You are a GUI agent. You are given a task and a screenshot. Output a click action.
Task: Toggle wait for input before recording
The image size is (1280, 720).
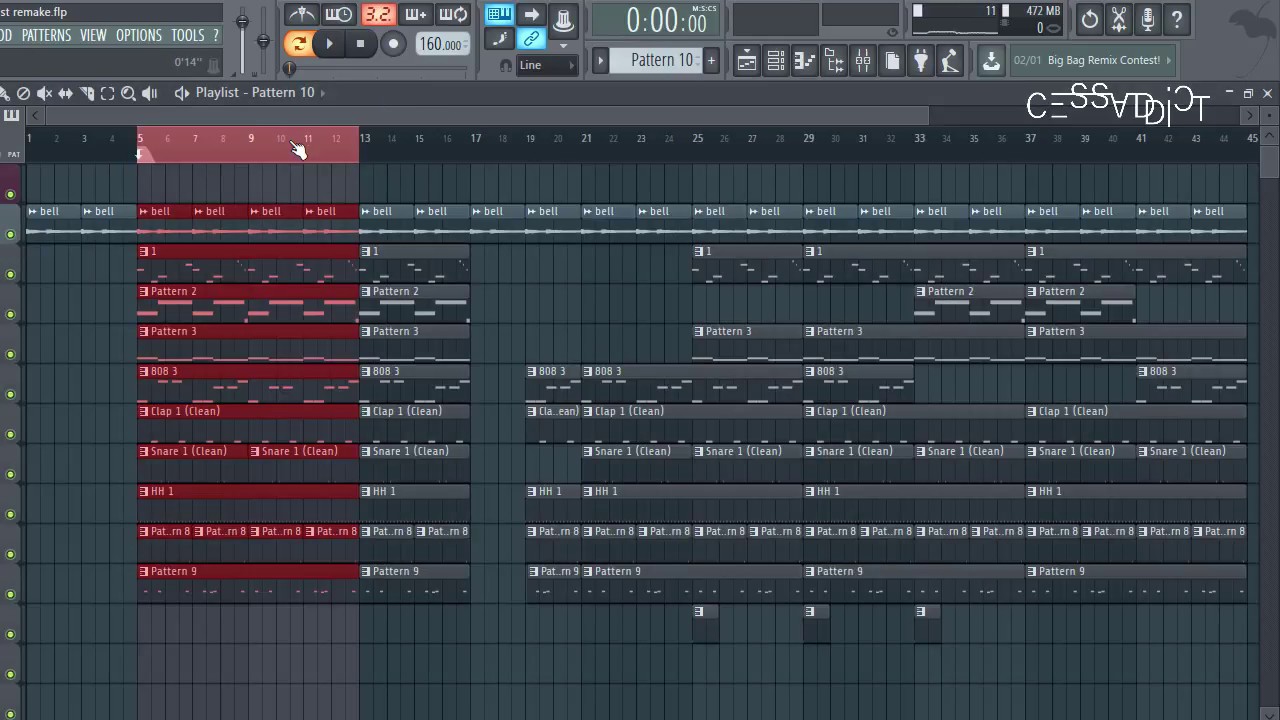339,15
